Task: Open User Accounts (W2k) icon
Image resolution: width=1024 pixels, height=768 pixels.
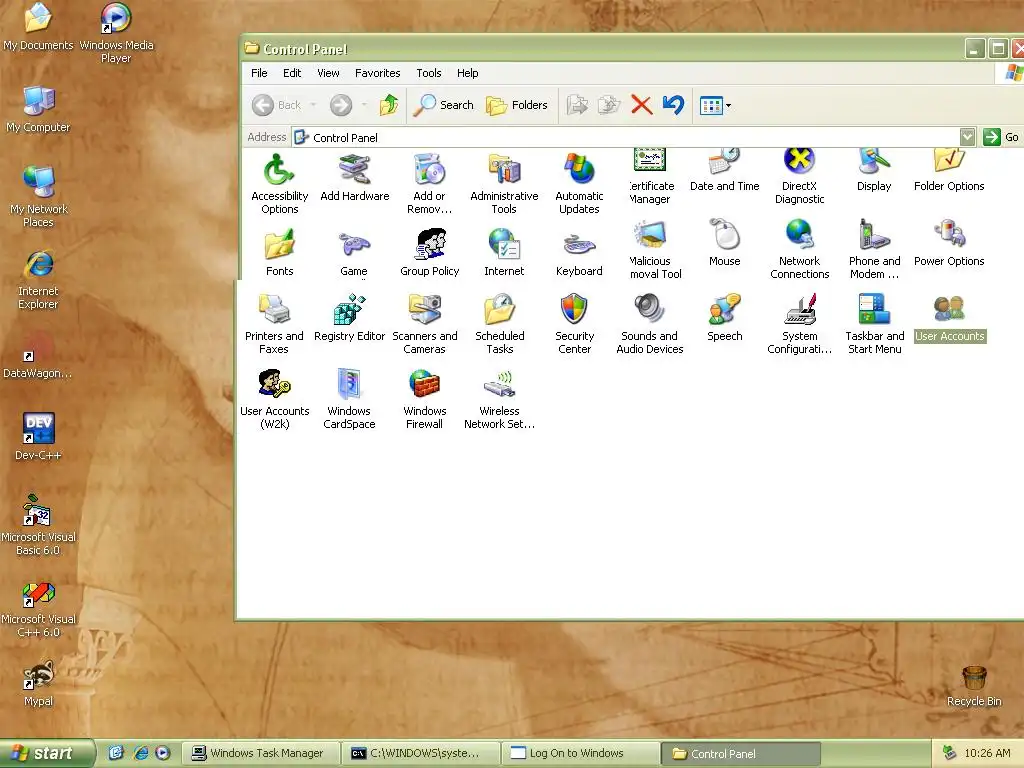Action: coord(274,399)
